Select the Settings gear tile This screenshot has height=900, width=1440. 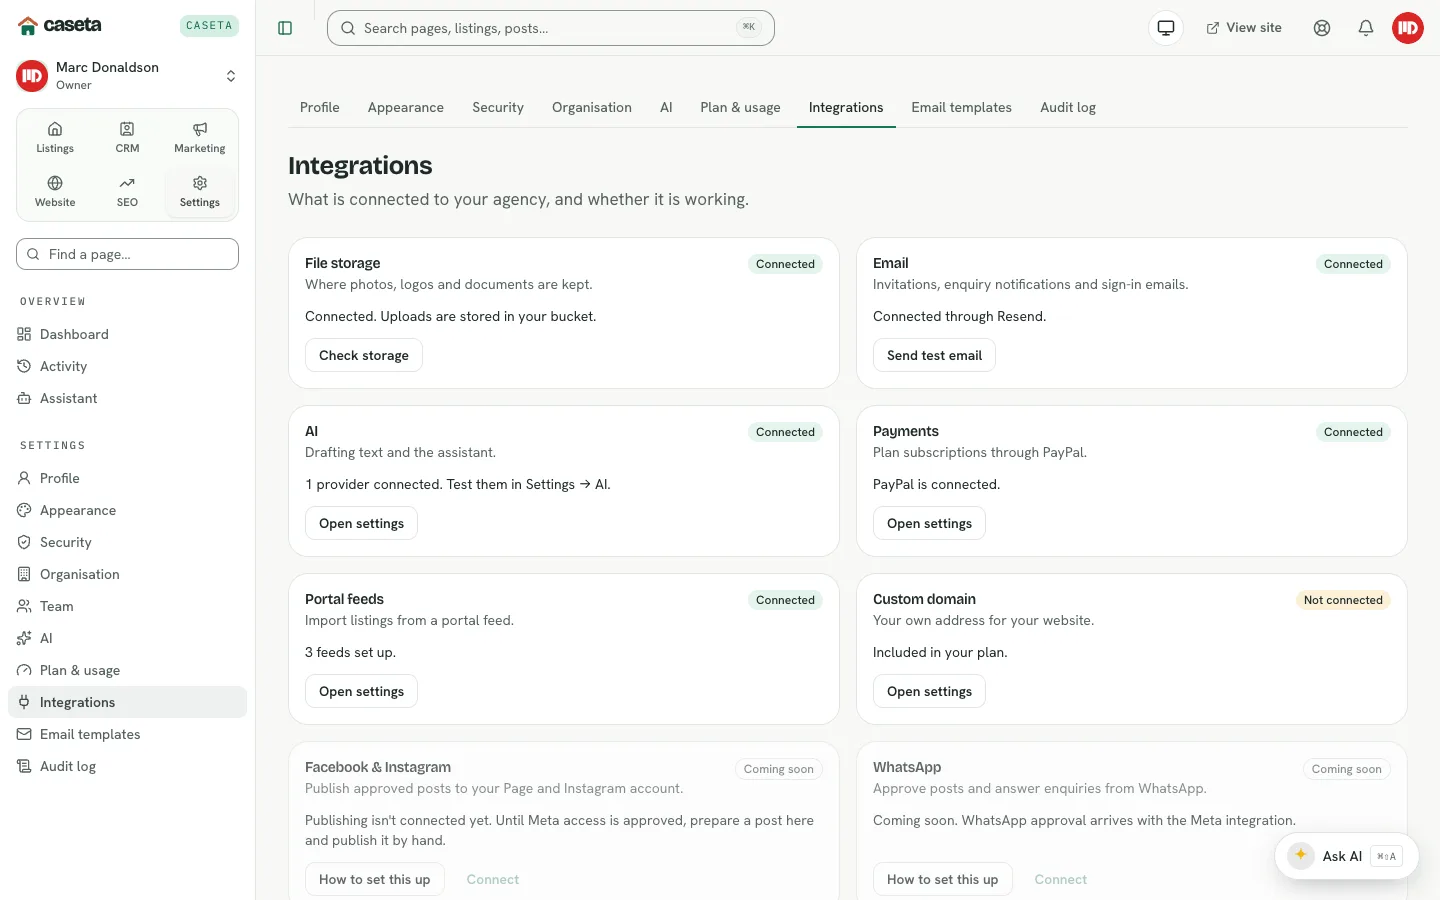coord(200,191)
